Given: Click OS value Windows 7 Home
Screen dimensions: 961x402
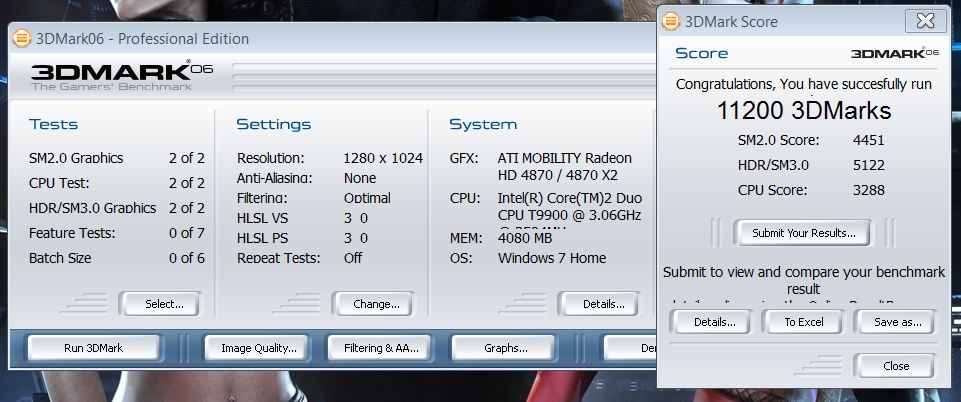Looking at the screenshot, I should tap(552, 258).
